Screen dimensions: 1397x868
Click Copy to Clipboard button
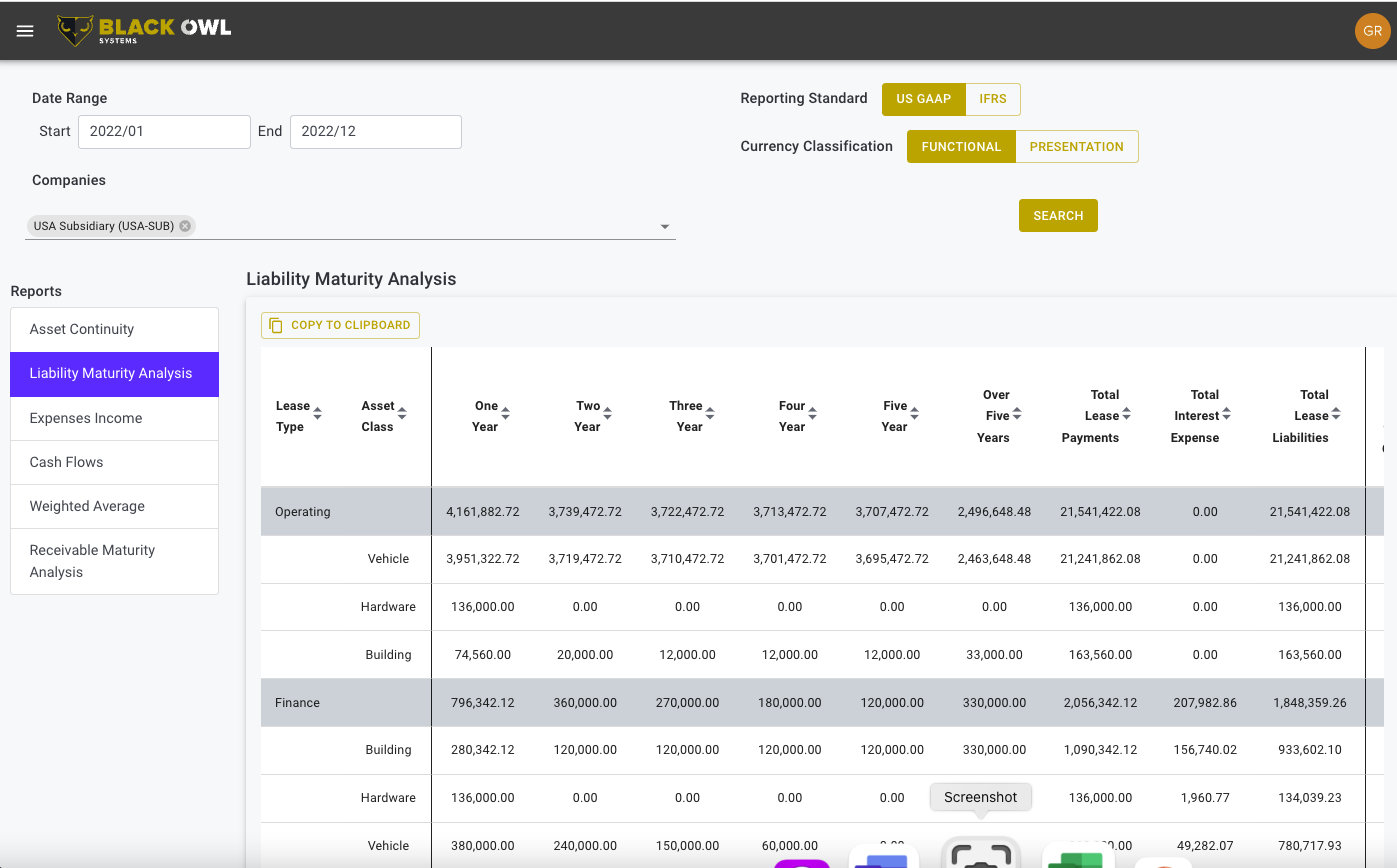(340, 325)
